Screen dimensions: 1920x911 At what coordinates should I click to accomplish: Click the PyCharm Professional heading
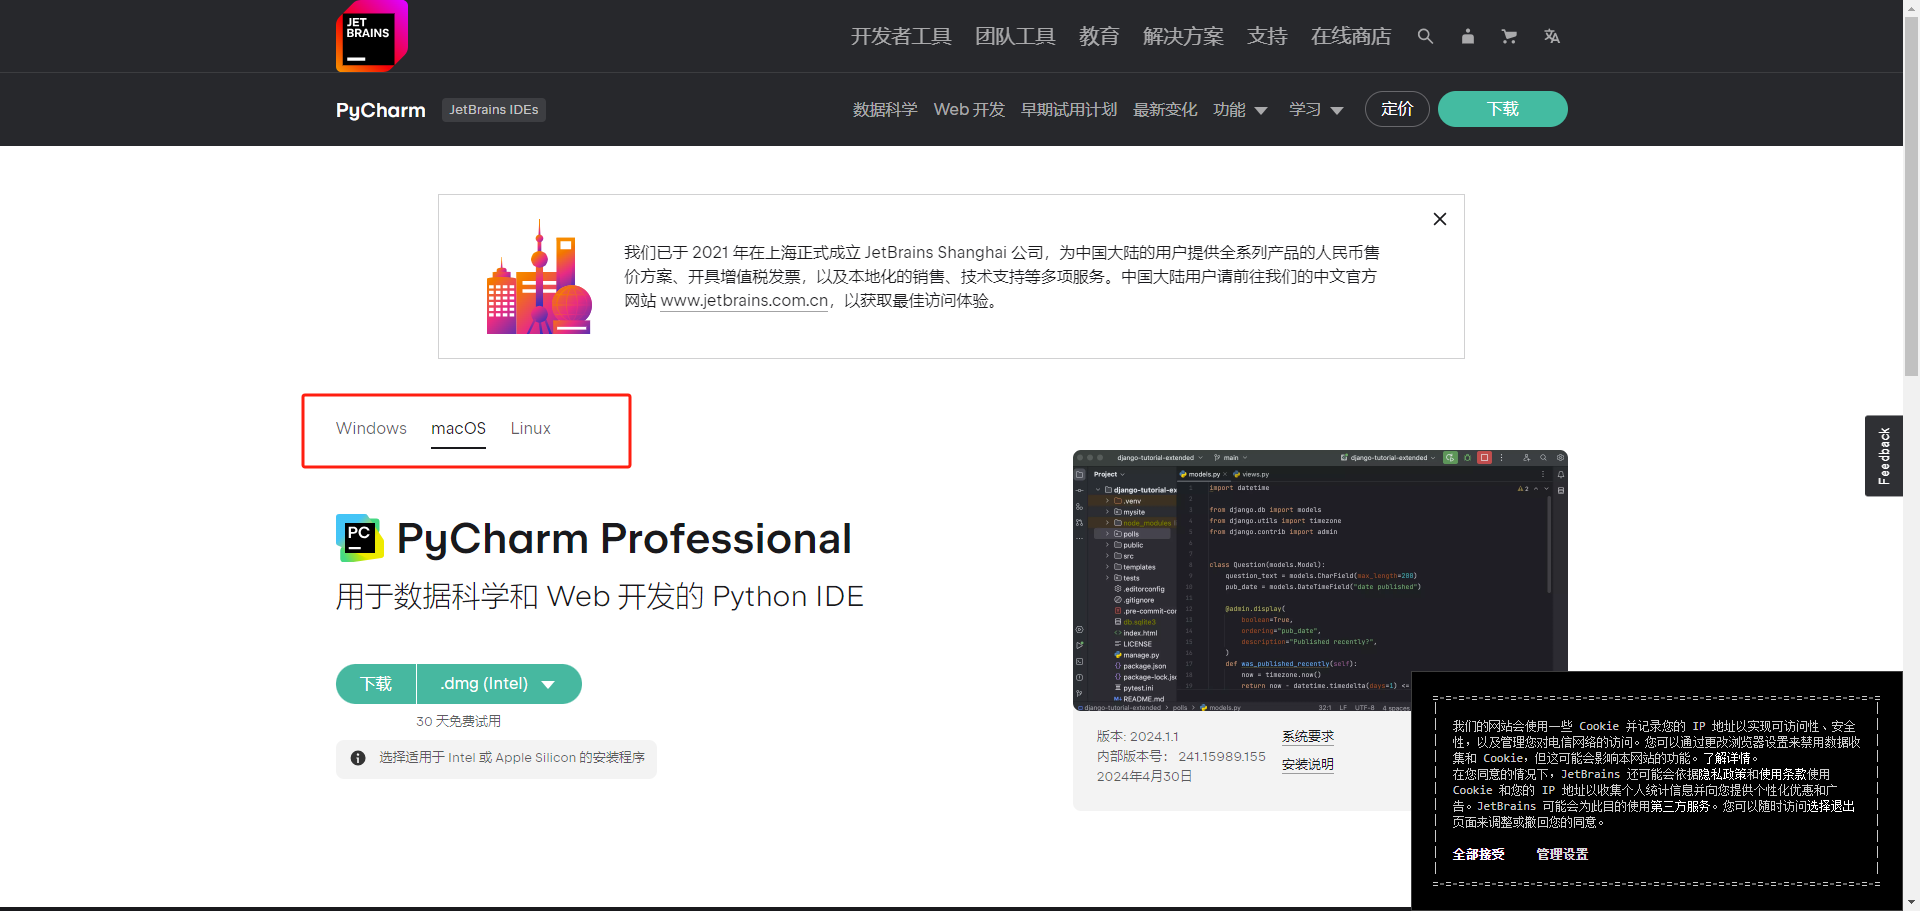624,538
